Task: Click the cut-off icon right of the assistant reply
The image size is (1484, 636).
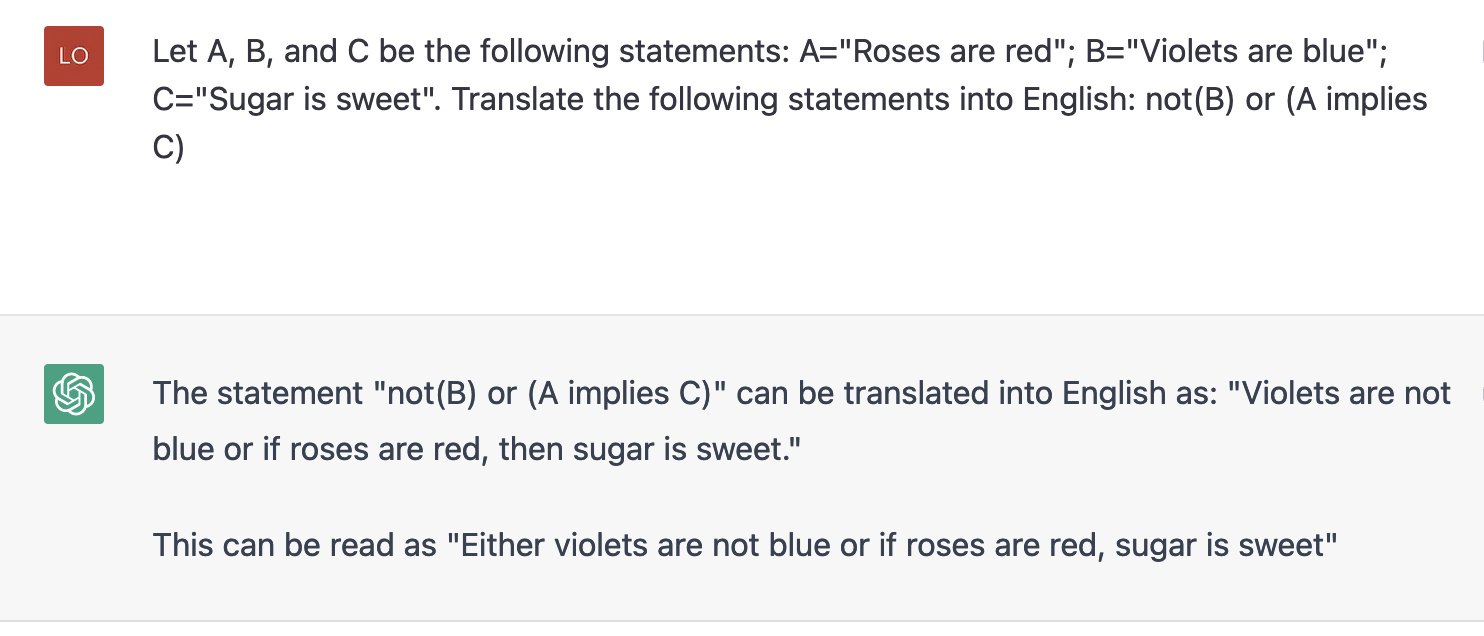Action: click(x=1479, y=391)
